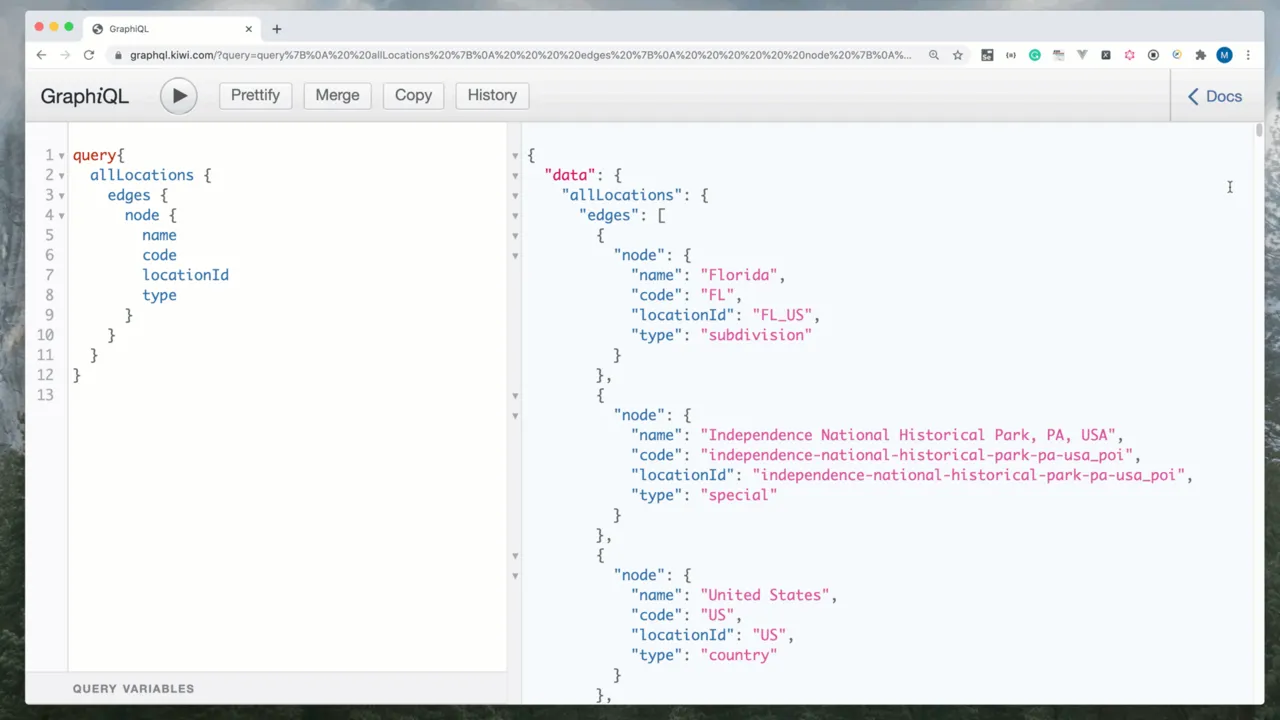Click the zoom magnifier icon in the address bar
Screen dimensions: 1280x720
pos(934,55)
